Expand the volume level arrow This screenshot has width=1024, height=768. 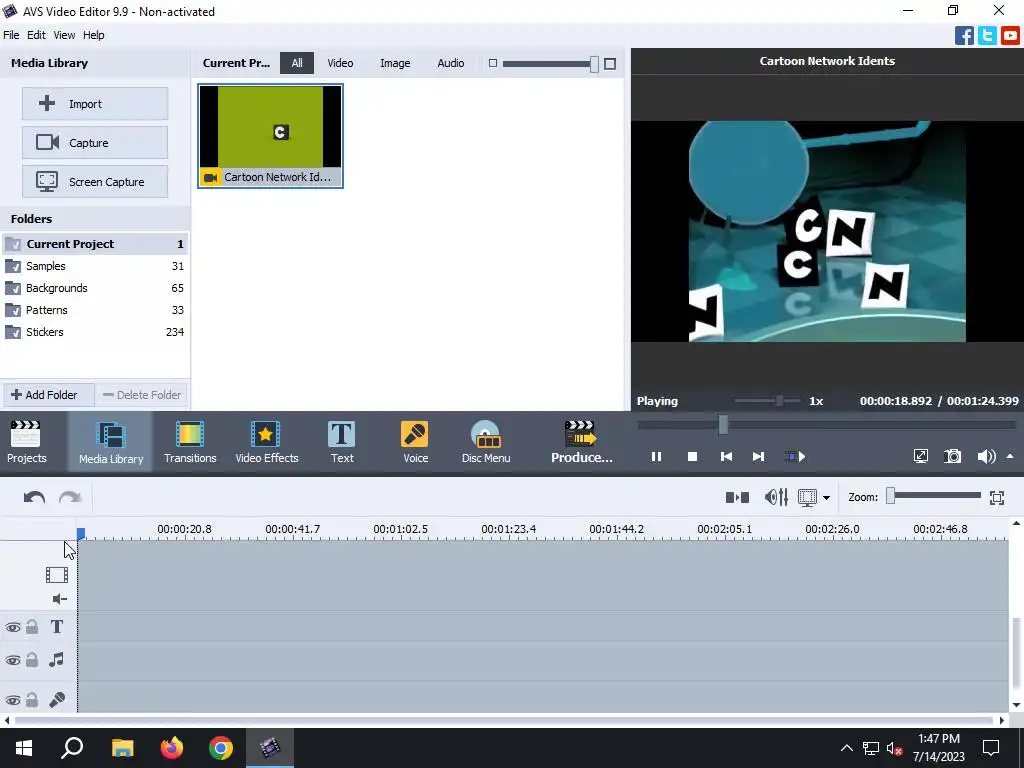1010,456
